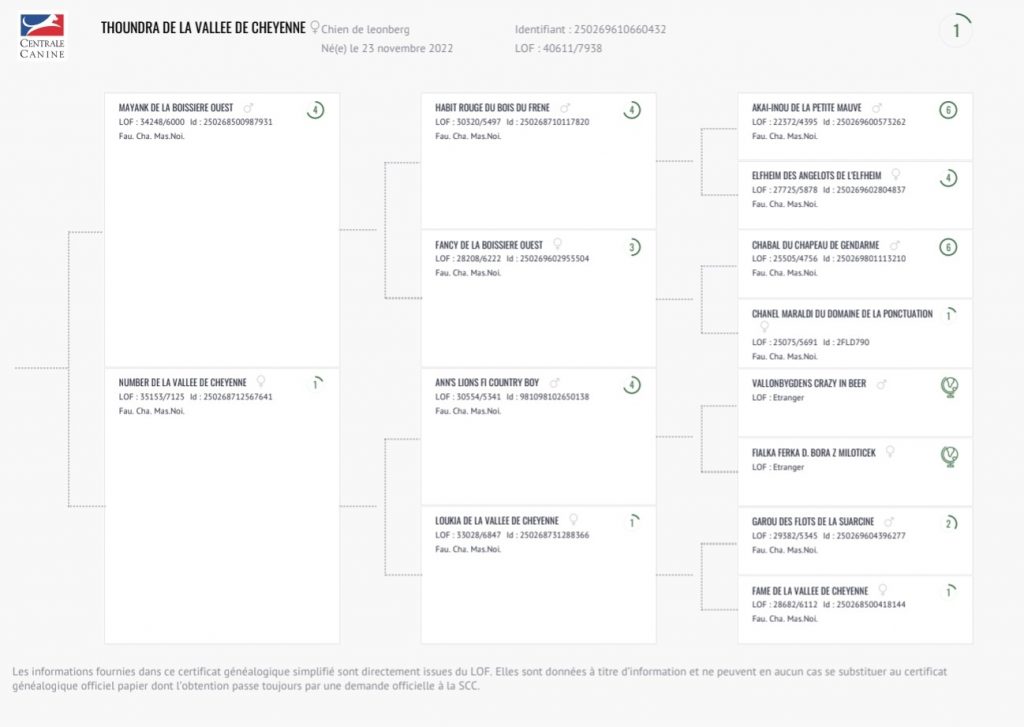Viewport: 1024px width, 727px height.
Task: Click rating badge 4 on Habit Rouge du Bois du Frene
Action: (x=632, y=110)
